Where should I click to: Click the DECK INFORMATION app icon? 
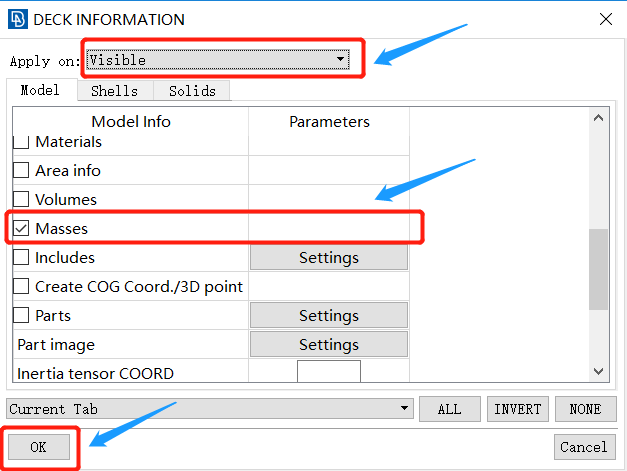(x=18, y=19)
